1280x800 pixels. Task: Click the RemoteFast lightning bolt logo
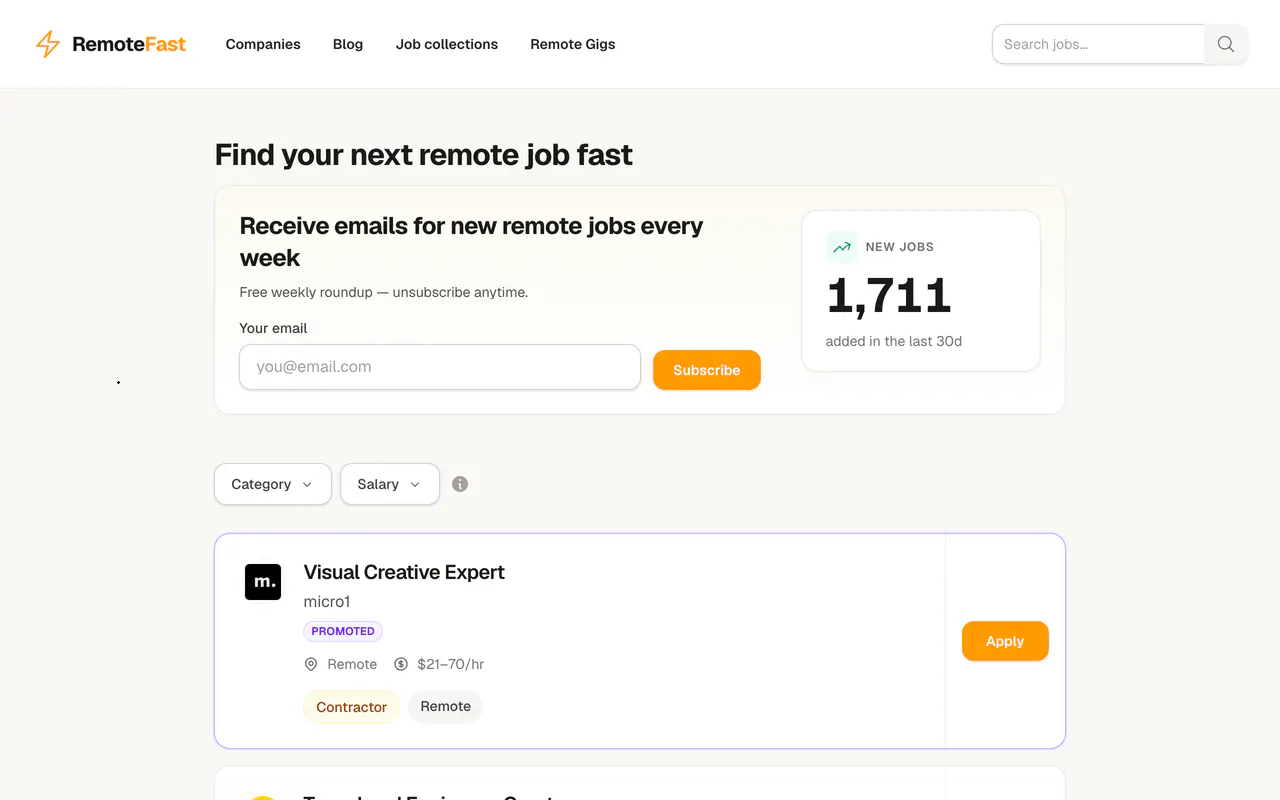47,44
